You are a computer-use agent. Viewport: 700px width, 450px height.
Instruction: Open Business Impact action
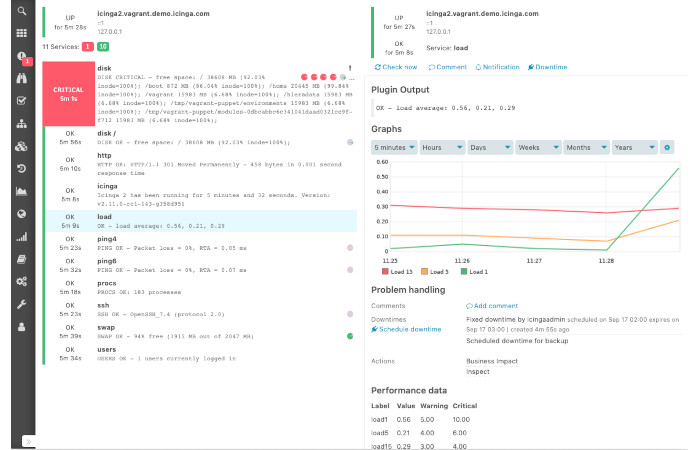pos(492,361)
